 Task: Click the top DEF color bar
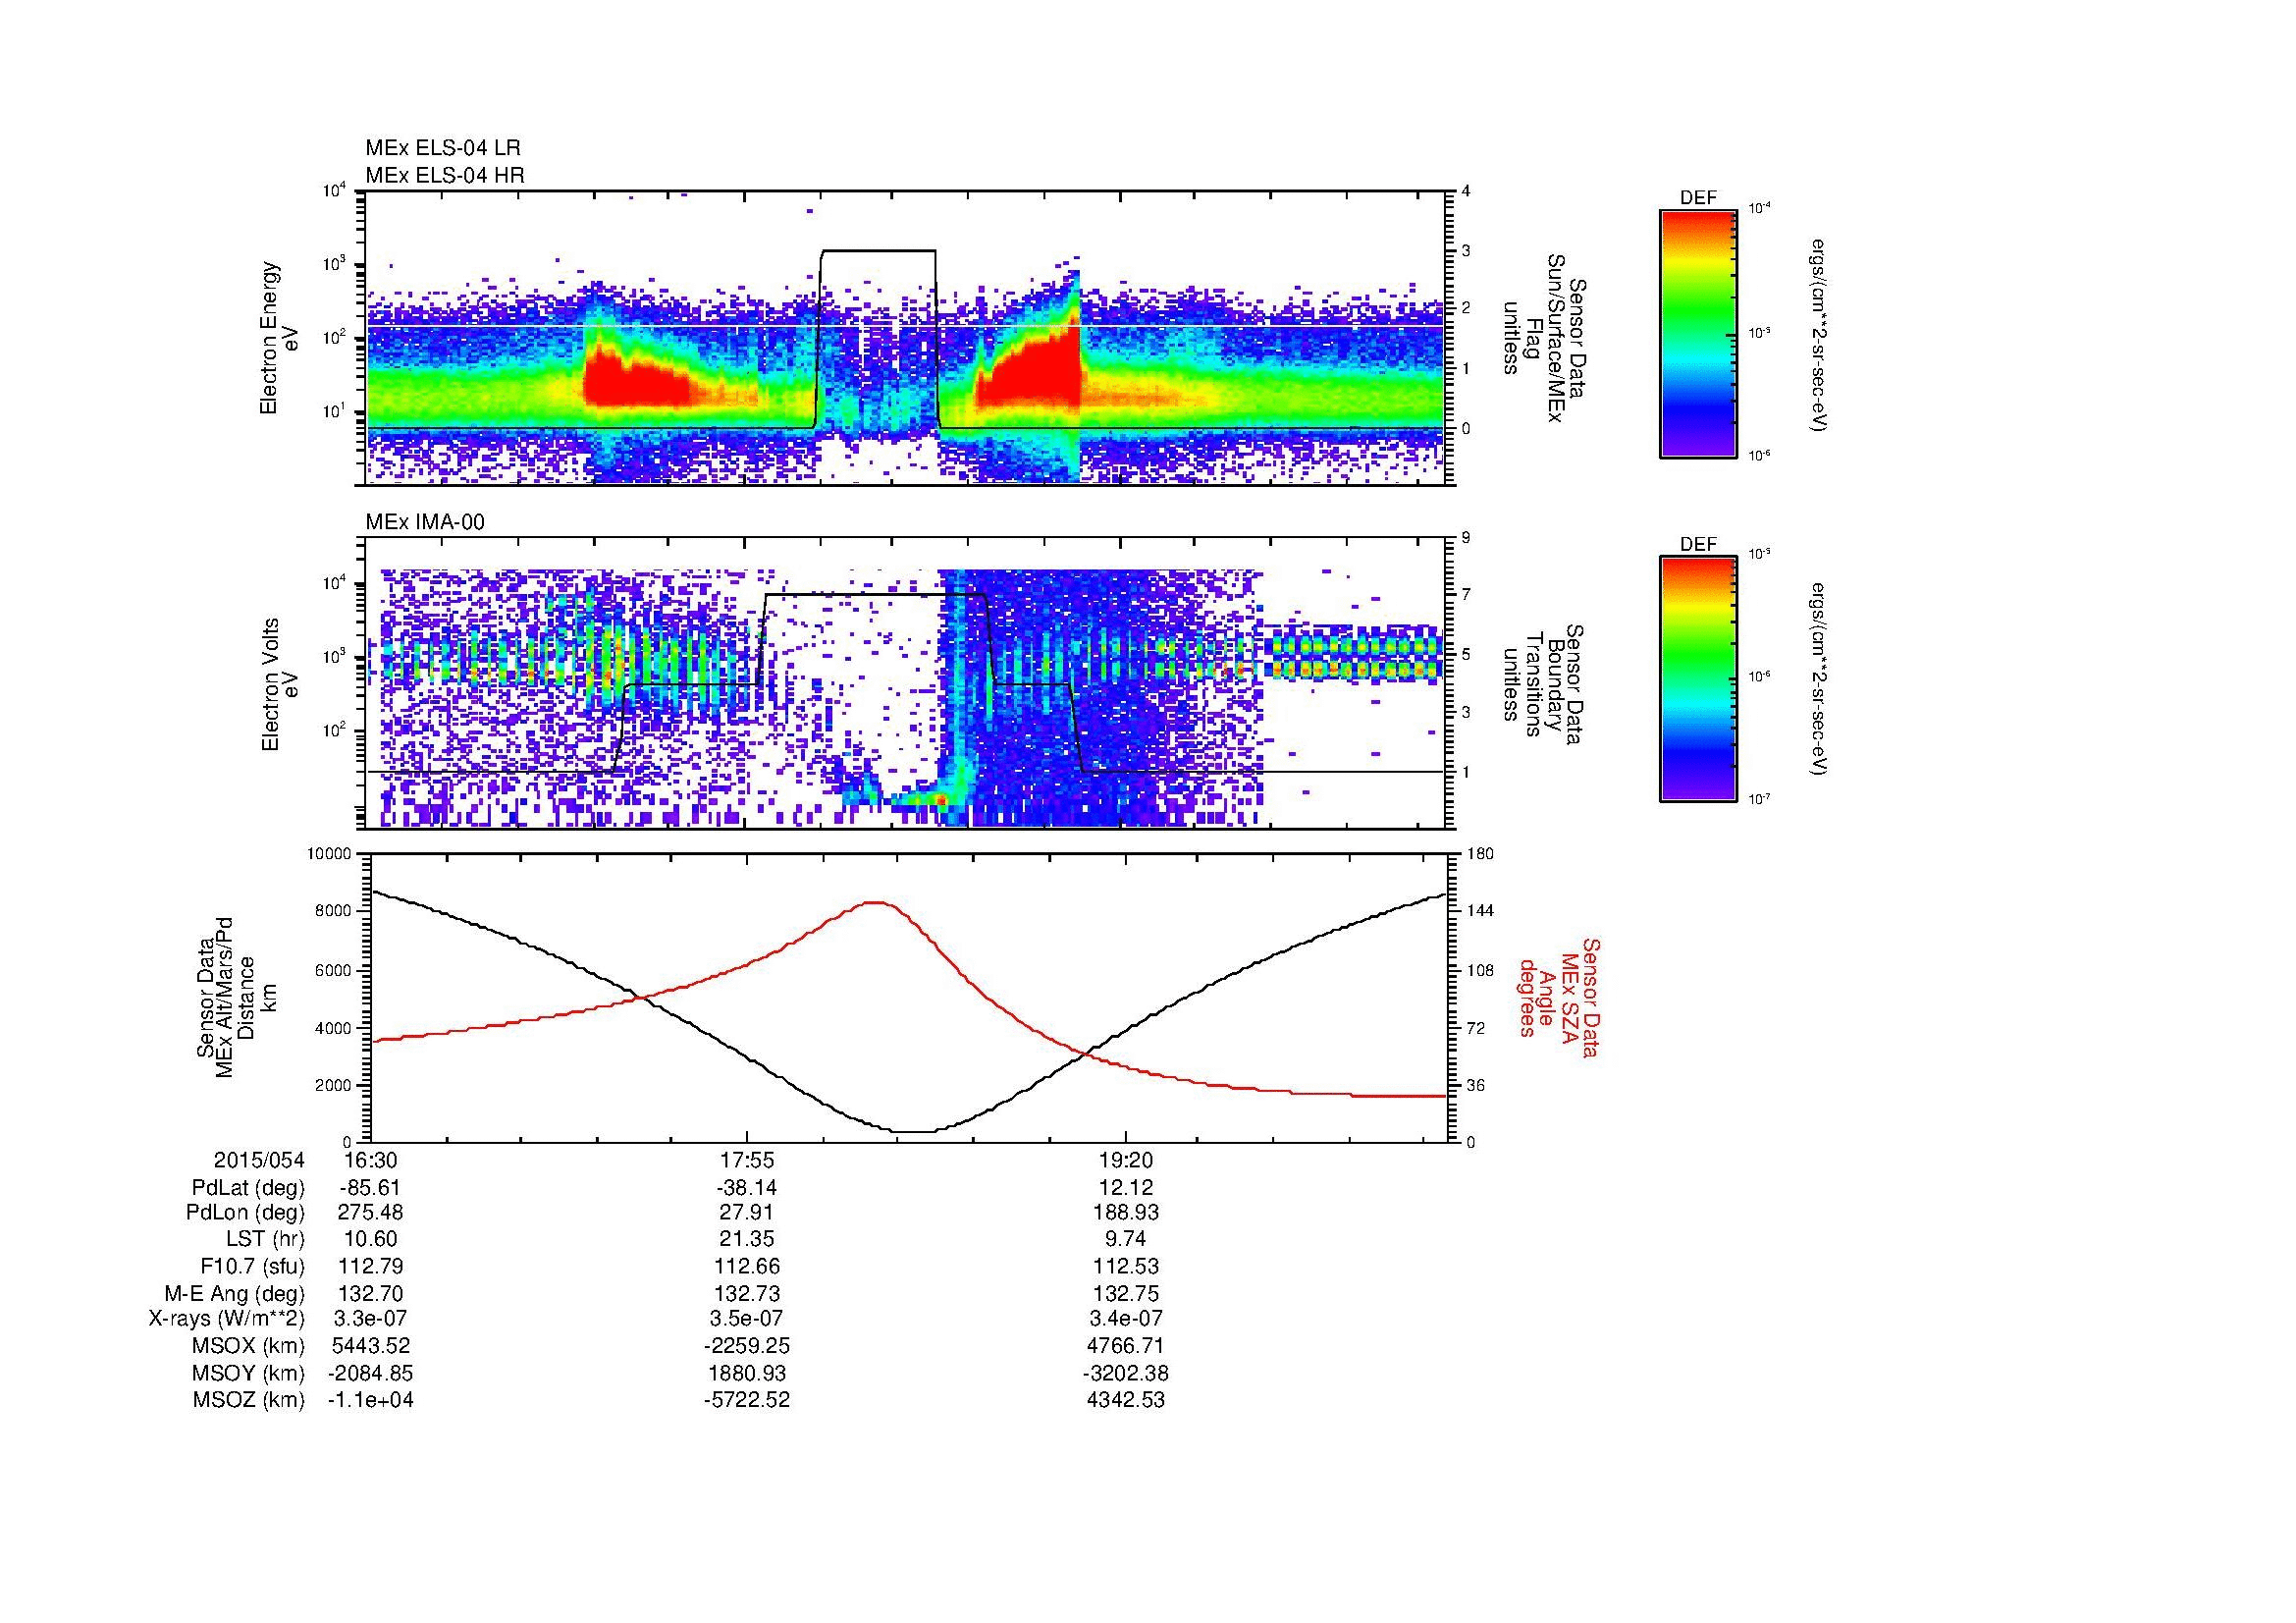point(1698,333)
